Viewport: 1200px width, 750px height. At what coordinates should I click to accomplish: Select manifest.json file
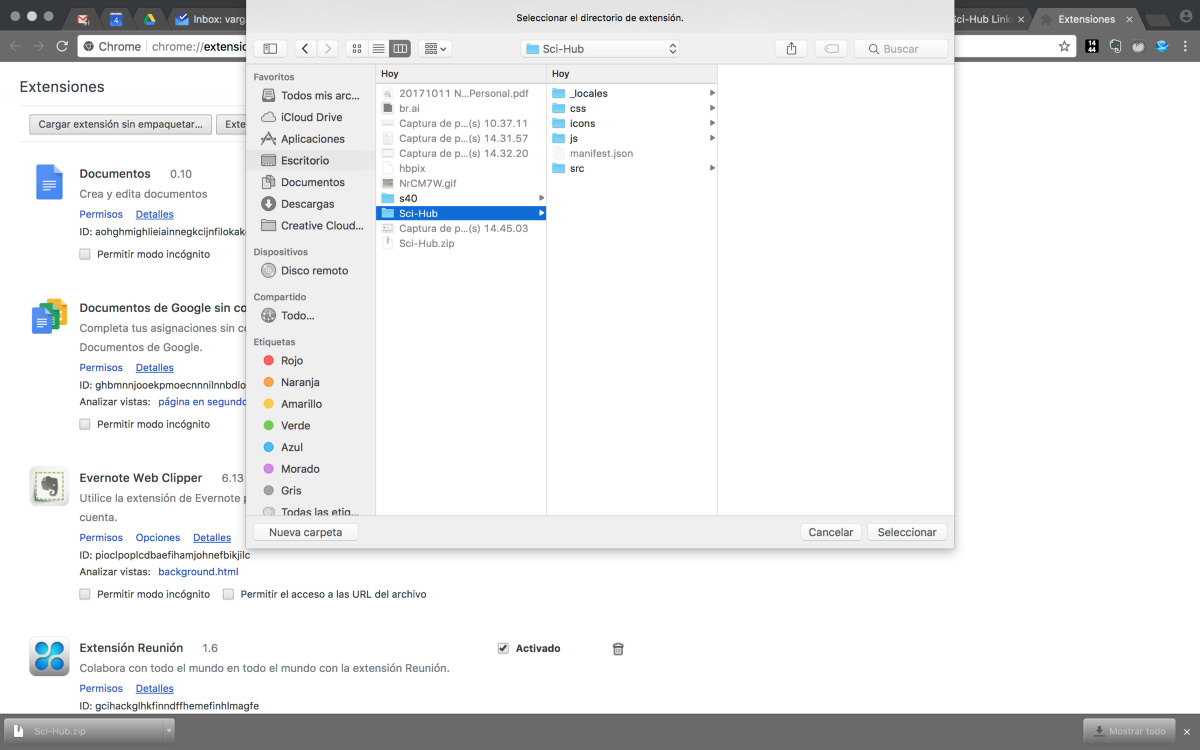[632, 153]
